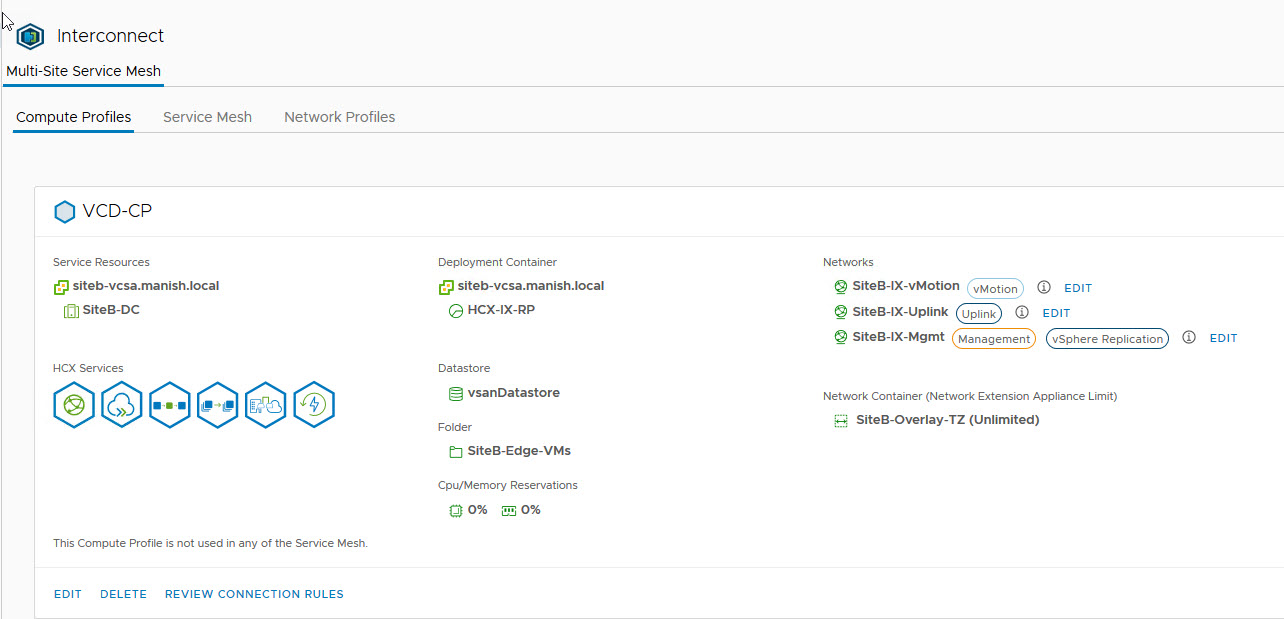Edit the SiteB-IX-Mgmt network
The width and height of the screenshot is (1284, 619).
pos(1223,338)
